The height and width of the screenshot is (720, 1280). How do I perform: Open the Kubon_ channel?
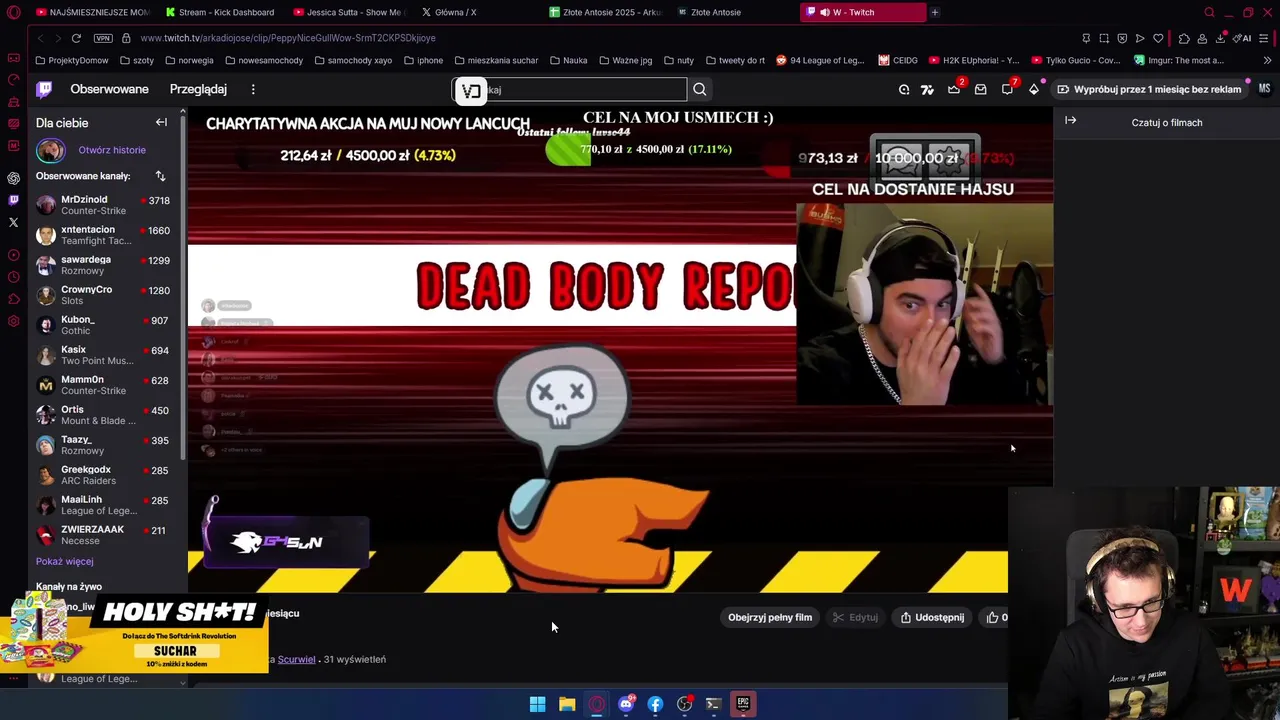[103, 325]
